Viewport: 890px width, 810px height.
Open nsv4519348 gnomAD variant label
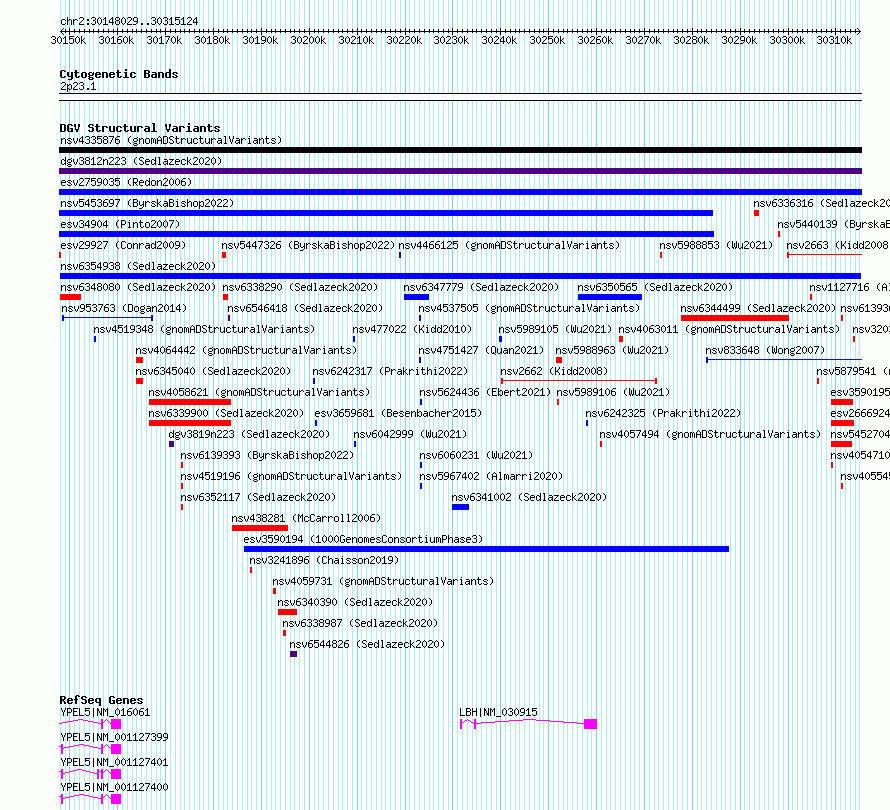[204, 329]
